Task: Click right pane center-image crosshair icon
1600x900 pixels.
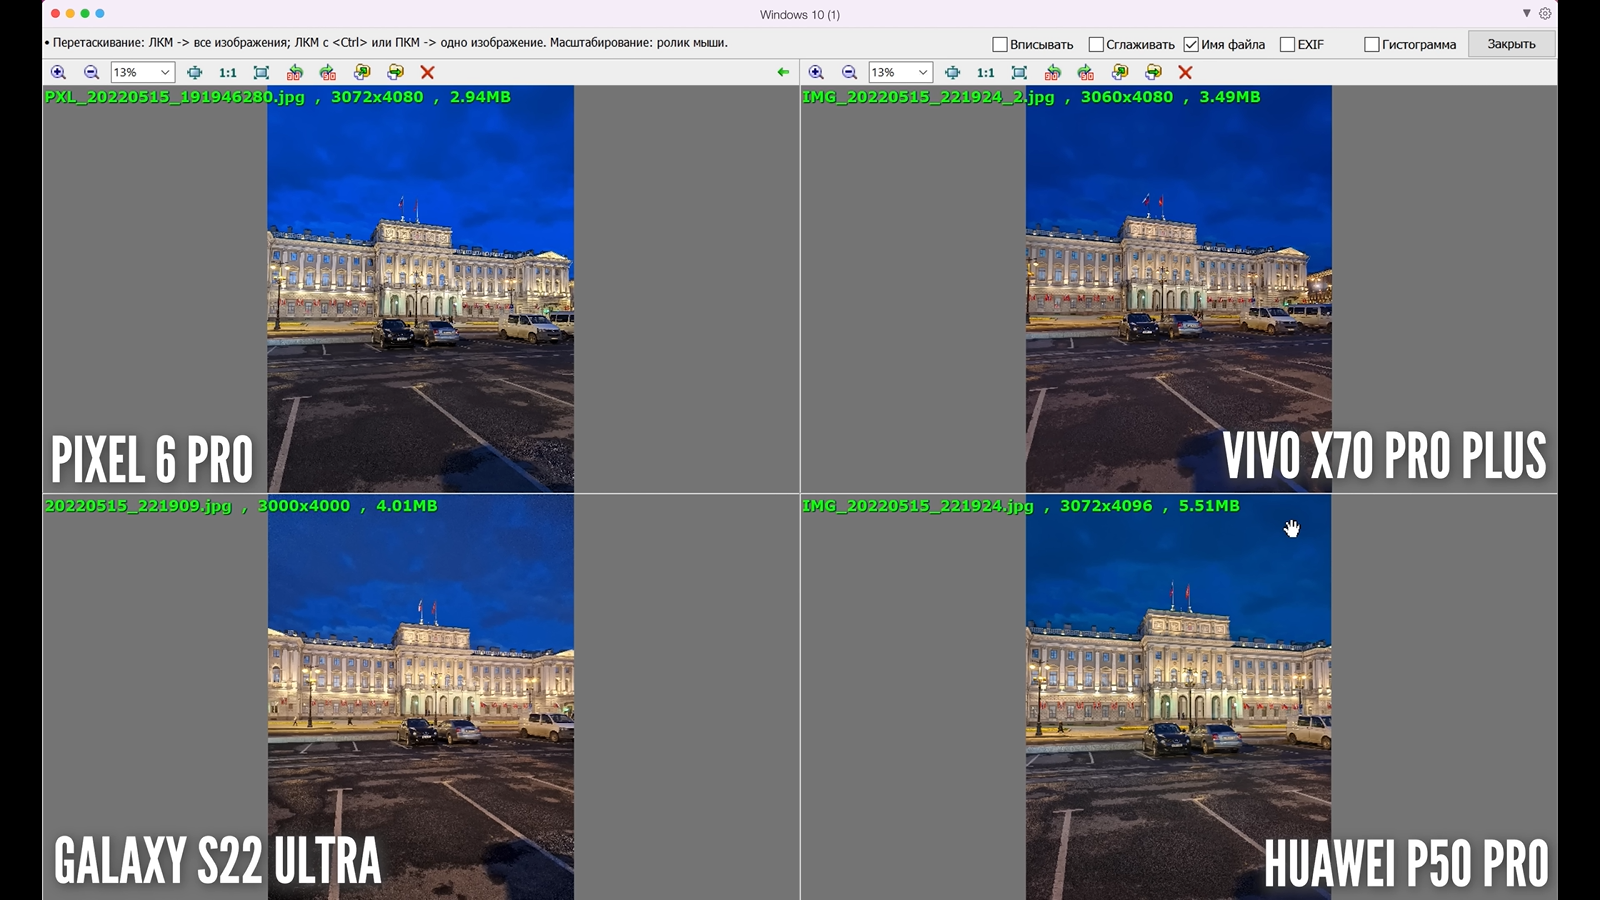Action: pyautogui.click(x=953, y=72)
